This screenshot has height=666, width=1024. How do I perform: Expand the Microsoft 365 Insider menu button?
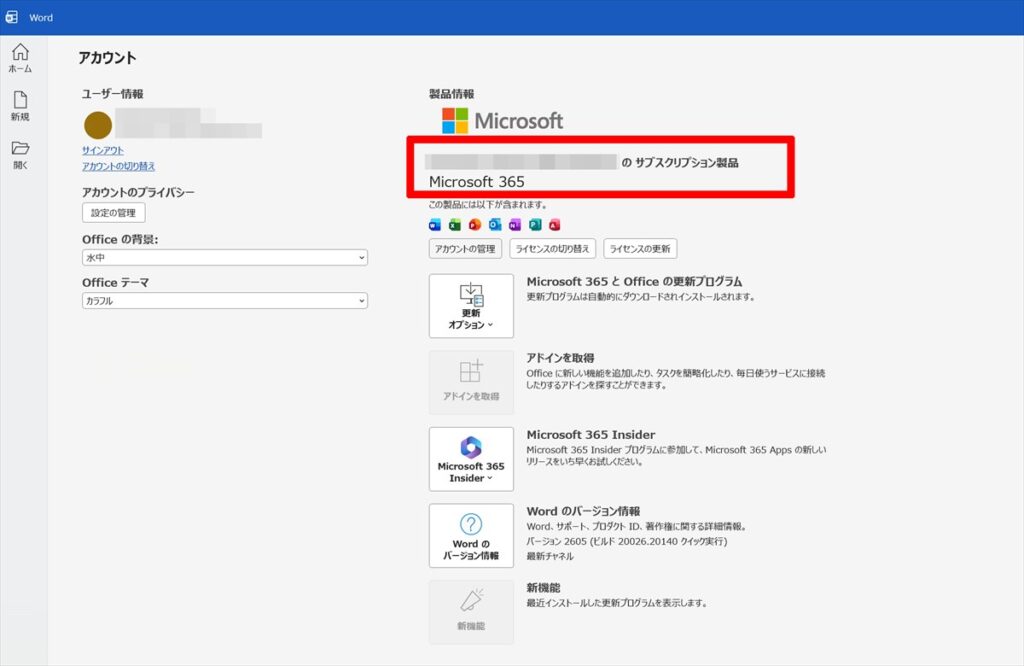click(471, 459)
